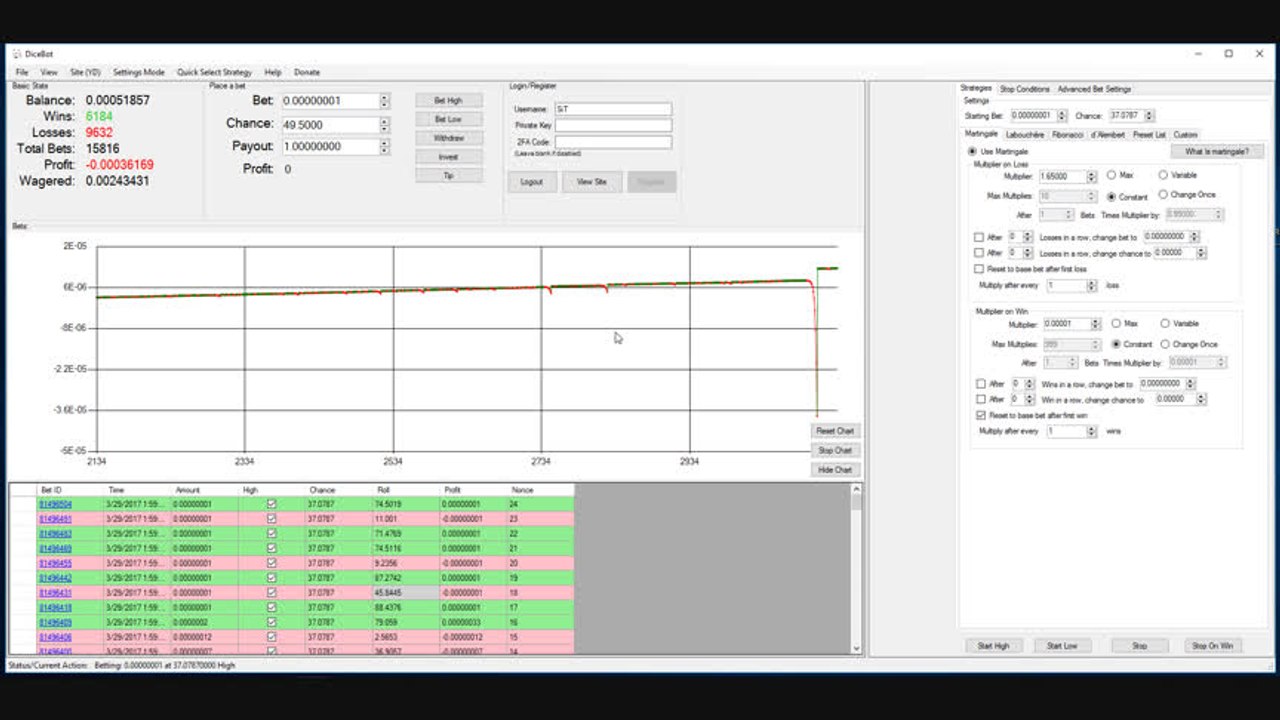1280x720 pixels.
Task: Open the File menu
Action: pos(21,72)
